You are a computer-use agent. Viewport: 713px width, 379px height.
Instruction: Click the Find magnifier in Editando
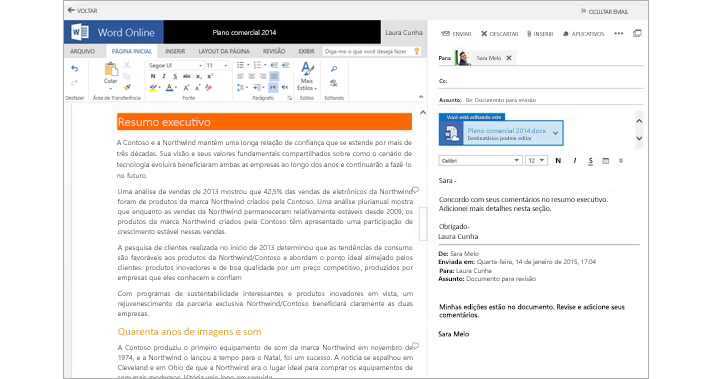point(334,69)
